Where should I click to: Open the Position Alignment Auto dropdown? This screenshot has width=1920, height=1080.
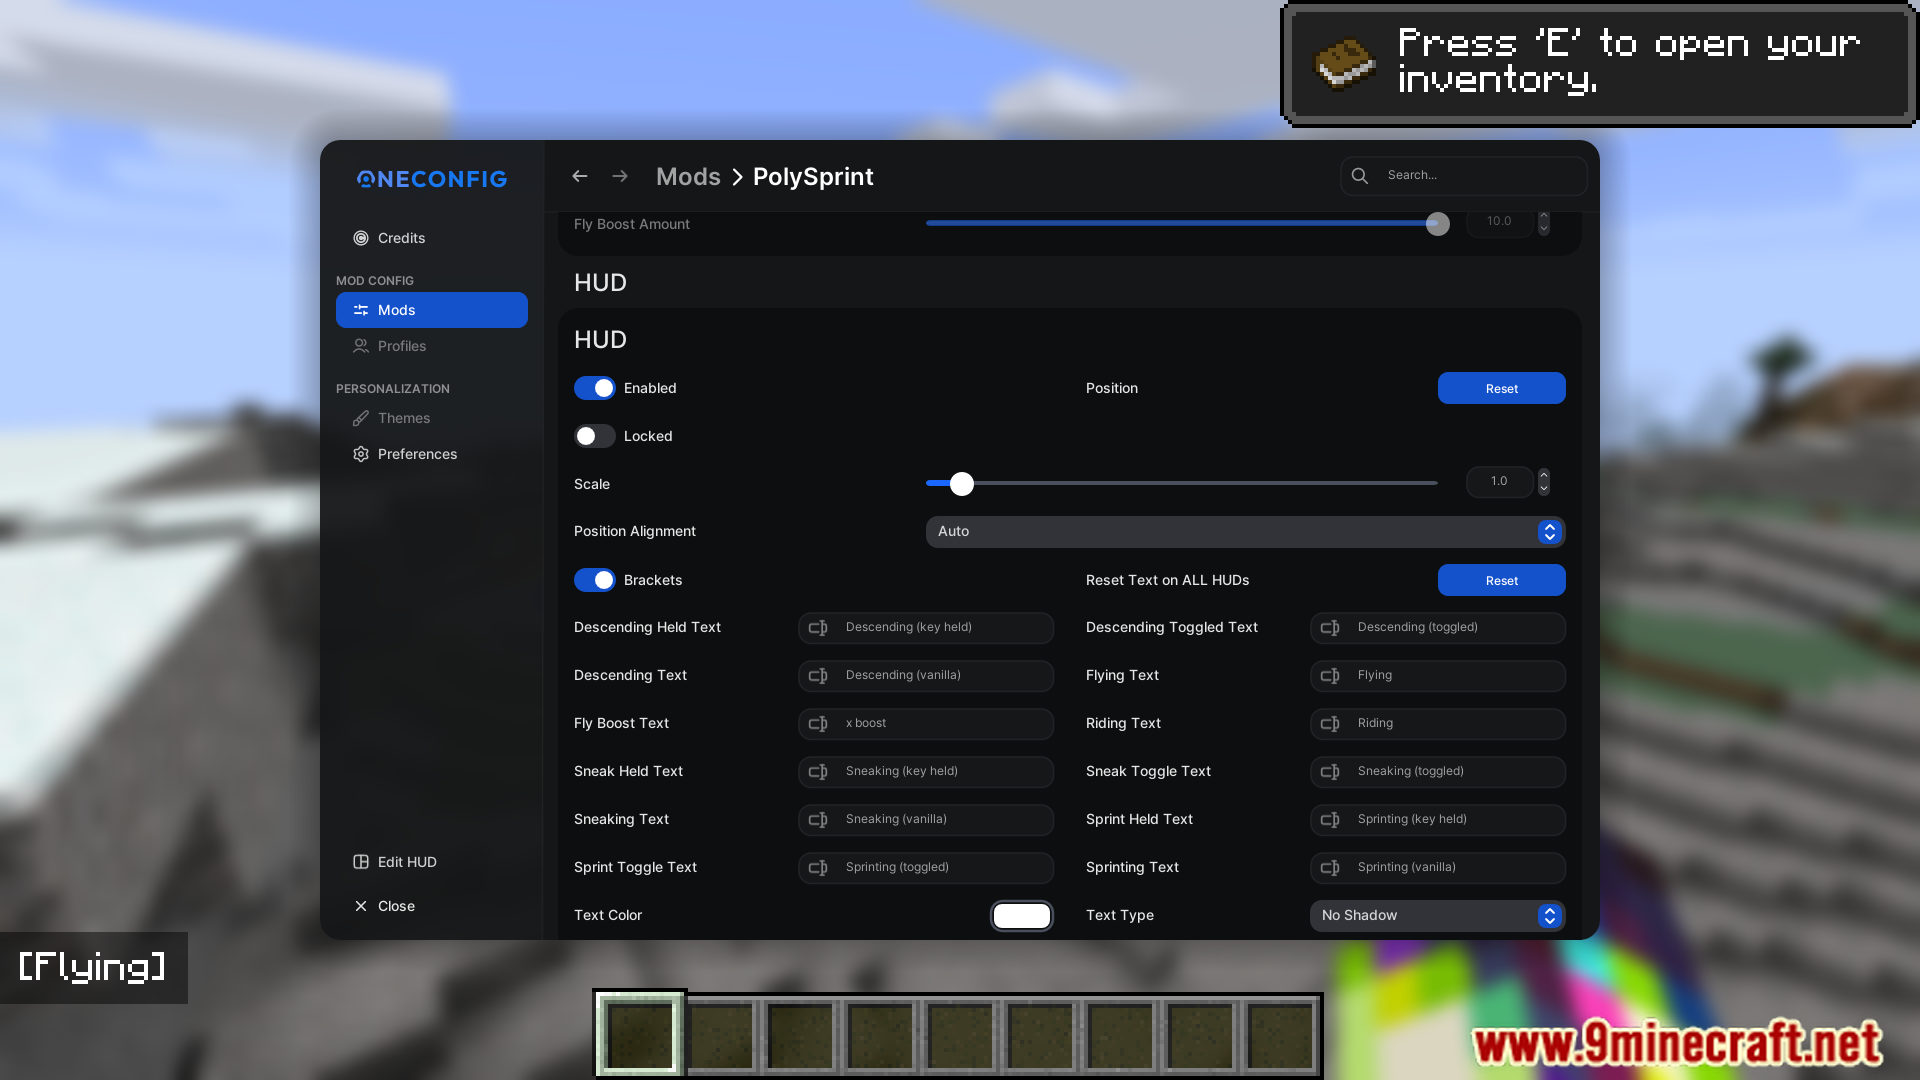pyautogui.click(x=1245, y=532)
